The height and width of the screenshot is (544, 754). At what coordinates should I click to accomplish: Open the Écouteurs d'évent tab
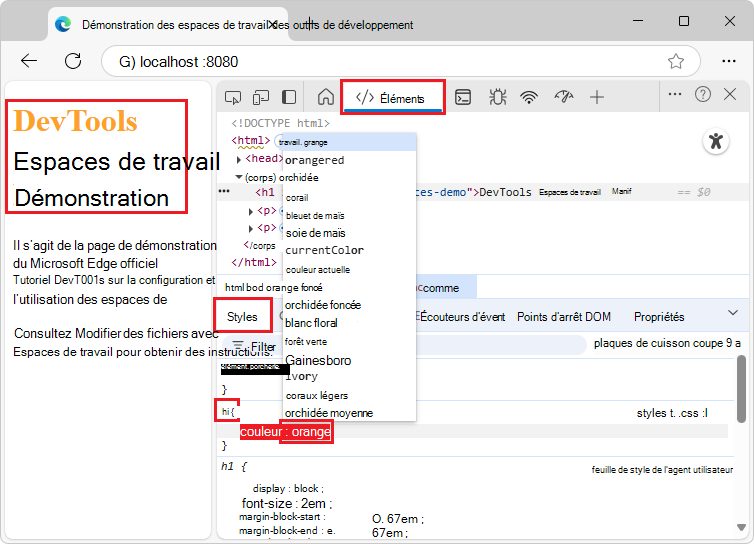[x=460, y=317]
